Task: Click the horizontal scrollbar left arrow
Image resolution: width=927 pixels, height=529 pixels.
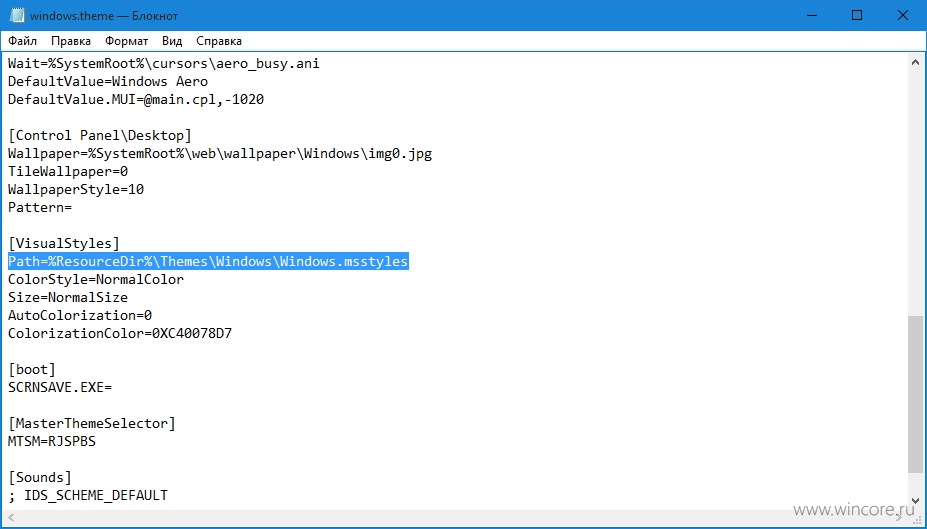Action: pyautogui.click(x=11, y=518)
